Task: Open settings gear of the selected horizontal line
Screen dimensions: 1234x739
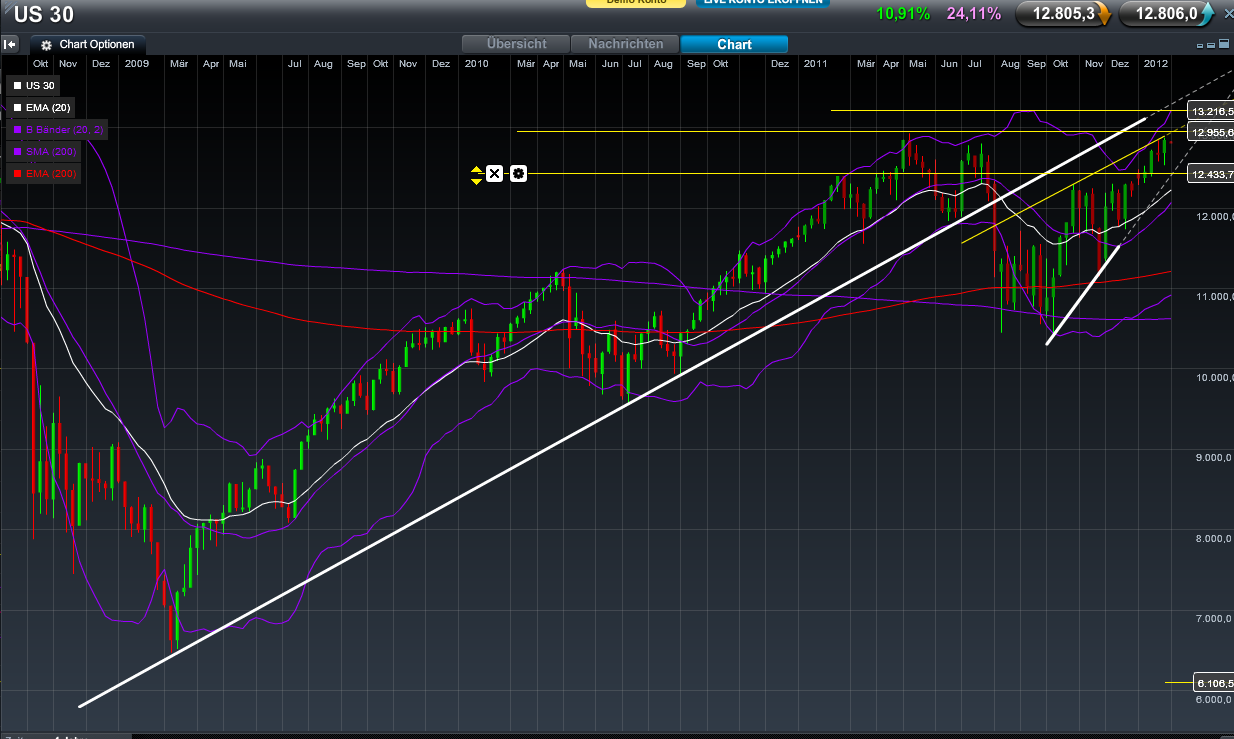Action: [518, 174]
